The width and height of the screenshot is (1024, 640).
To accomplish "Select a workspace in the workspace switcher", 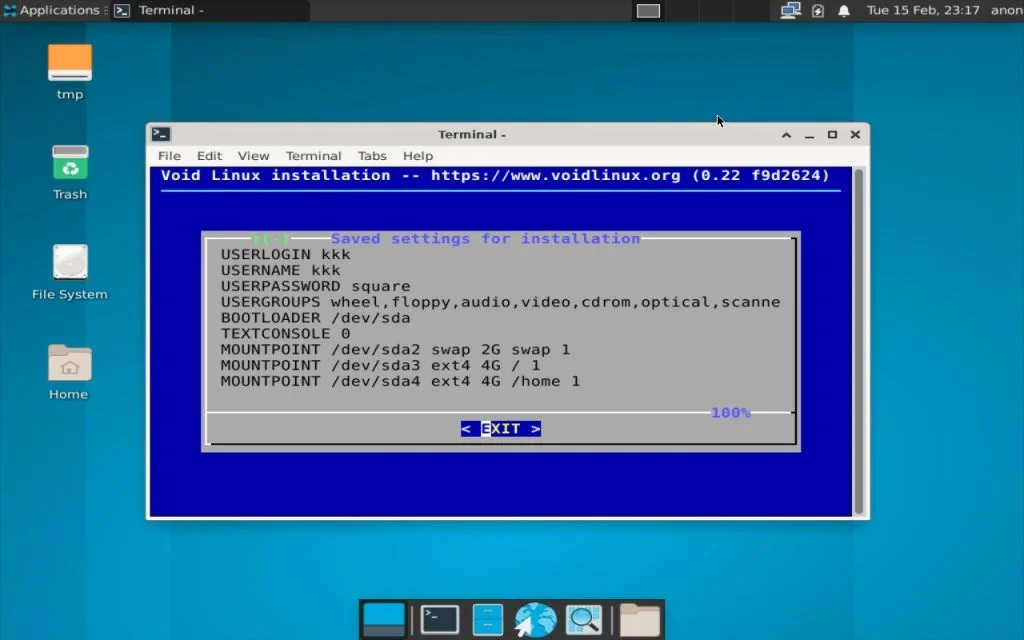I will [x=648, y=11].
